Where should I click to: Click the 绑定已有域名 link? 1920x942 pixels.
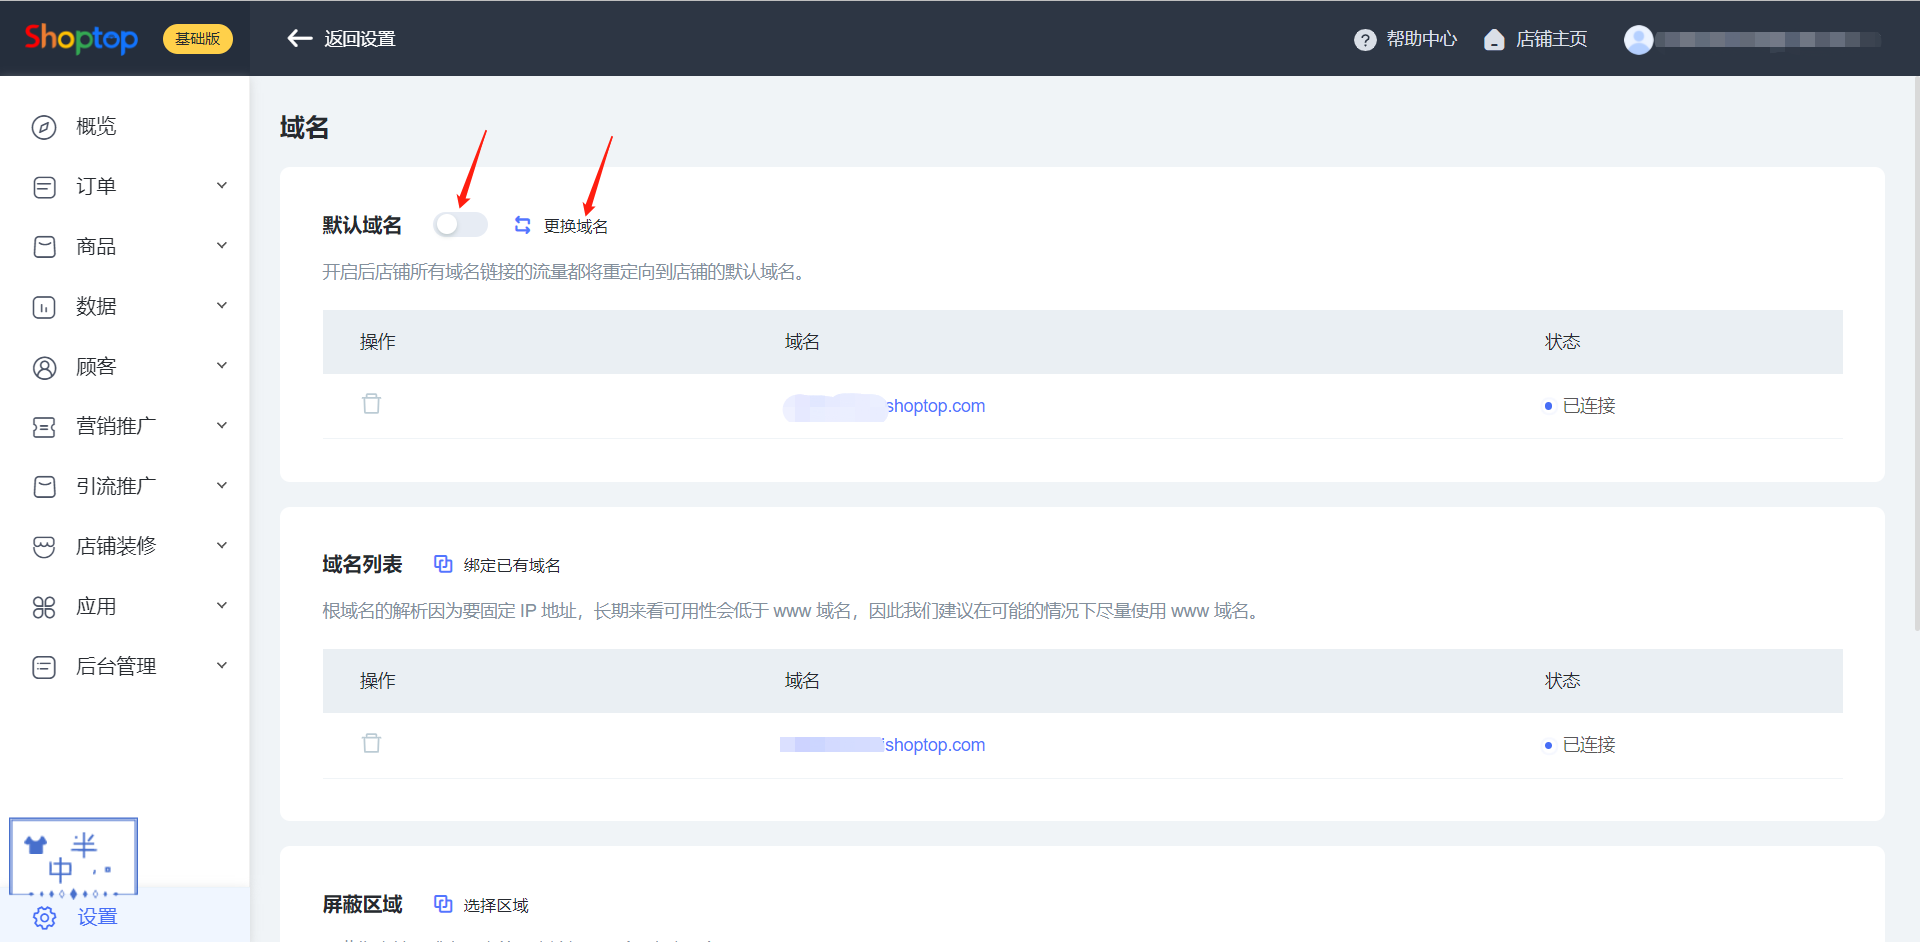pos(511,565)
